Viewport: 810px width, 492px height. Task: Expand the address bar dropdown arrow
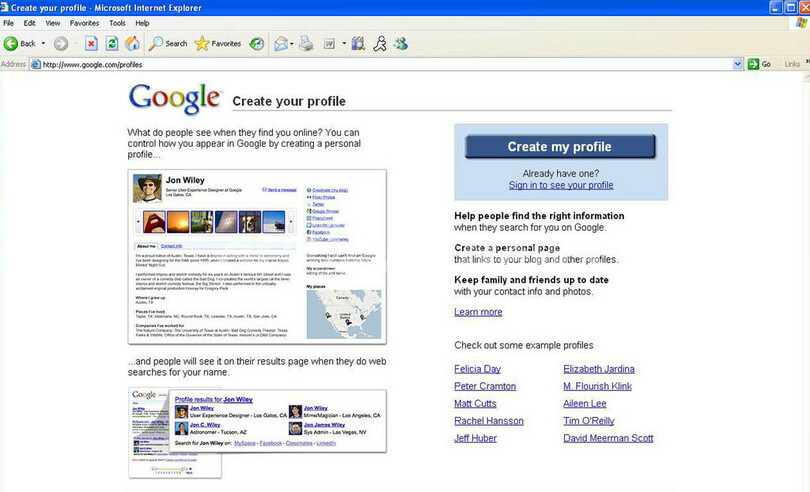738,64
